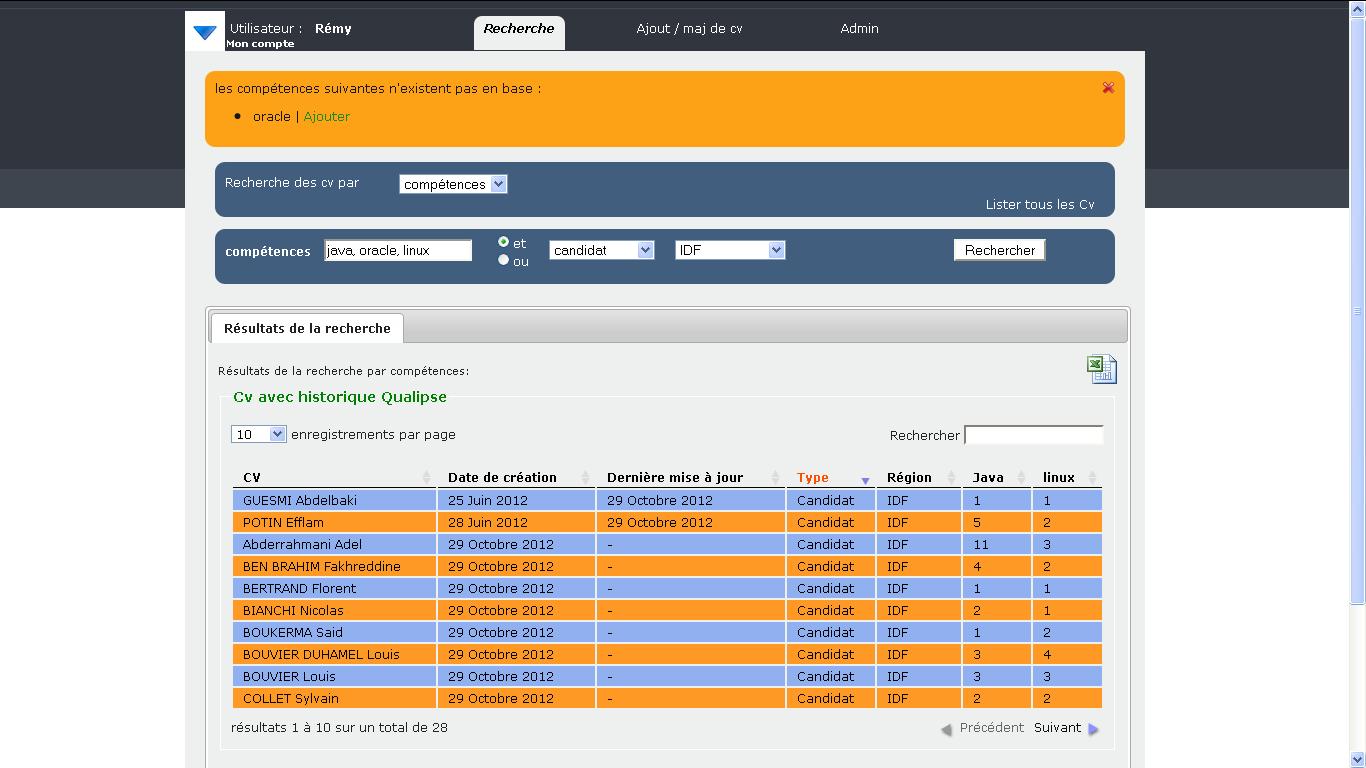The image size is (1366, 768).
Task: Click the Suivant next-page arrow
Action: coord(1093,729)
